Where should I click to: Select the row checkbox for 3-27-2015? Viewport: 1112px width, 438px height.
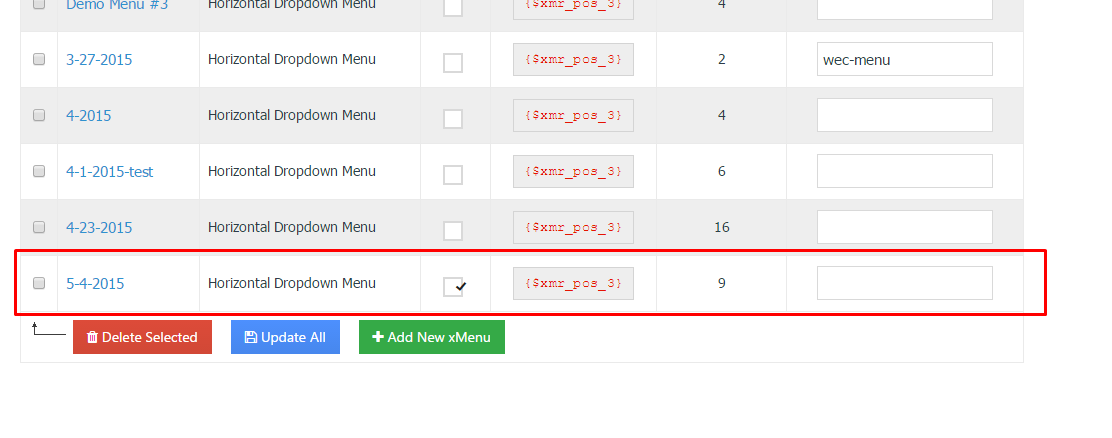[x=39, y=59]
